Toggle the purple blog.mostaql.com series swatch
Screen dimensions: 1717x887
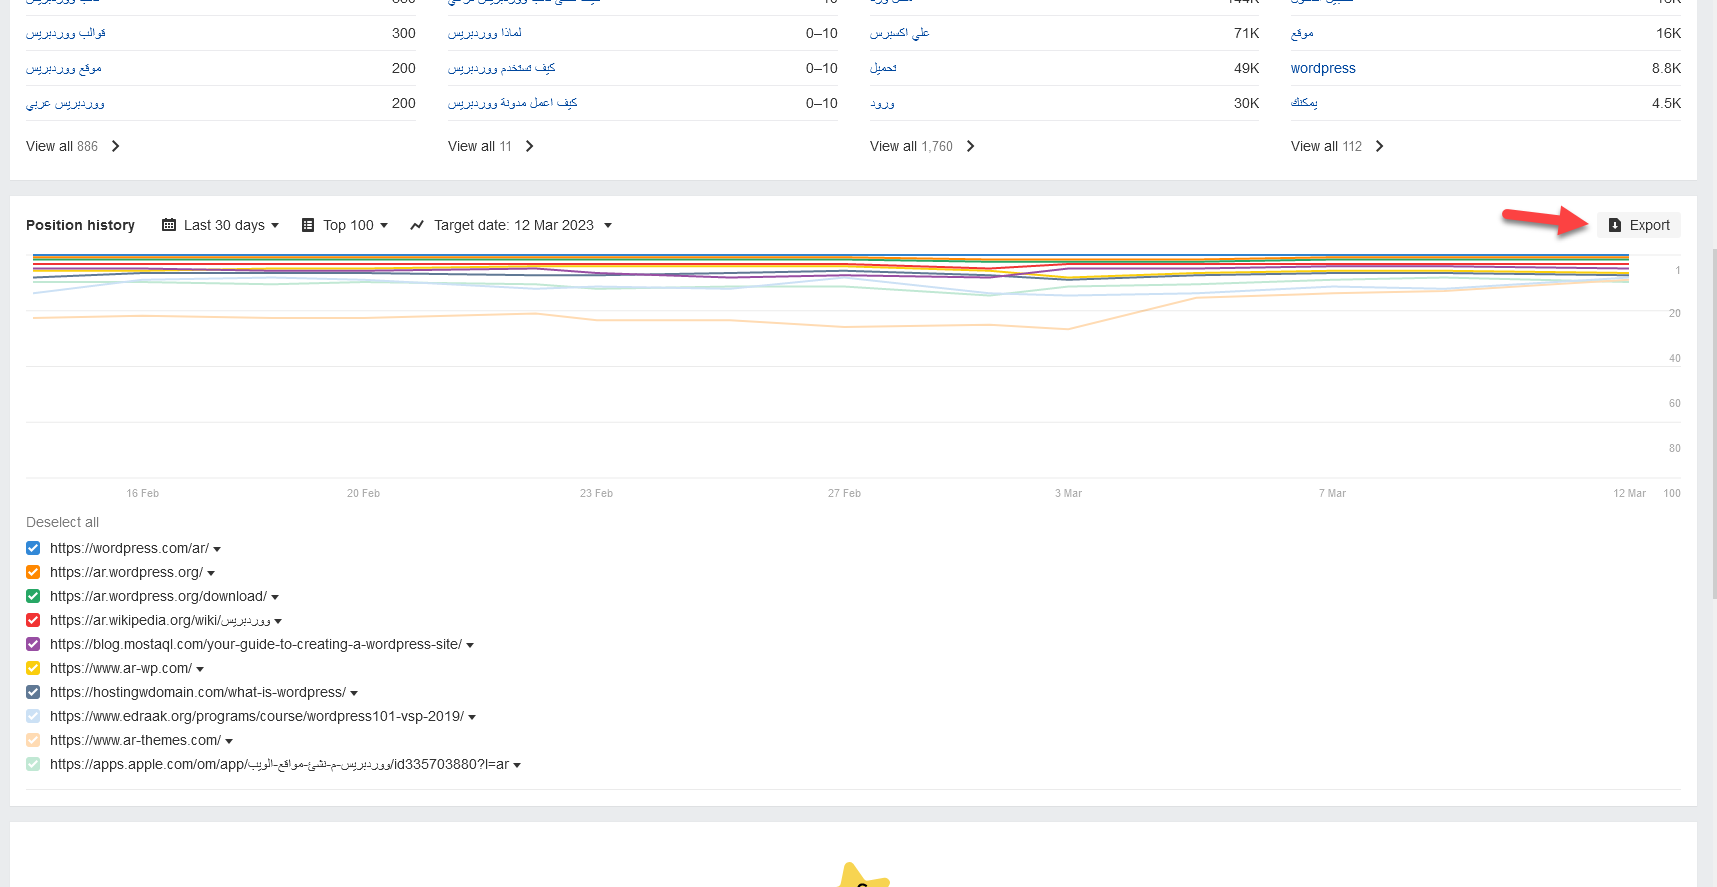33,644
